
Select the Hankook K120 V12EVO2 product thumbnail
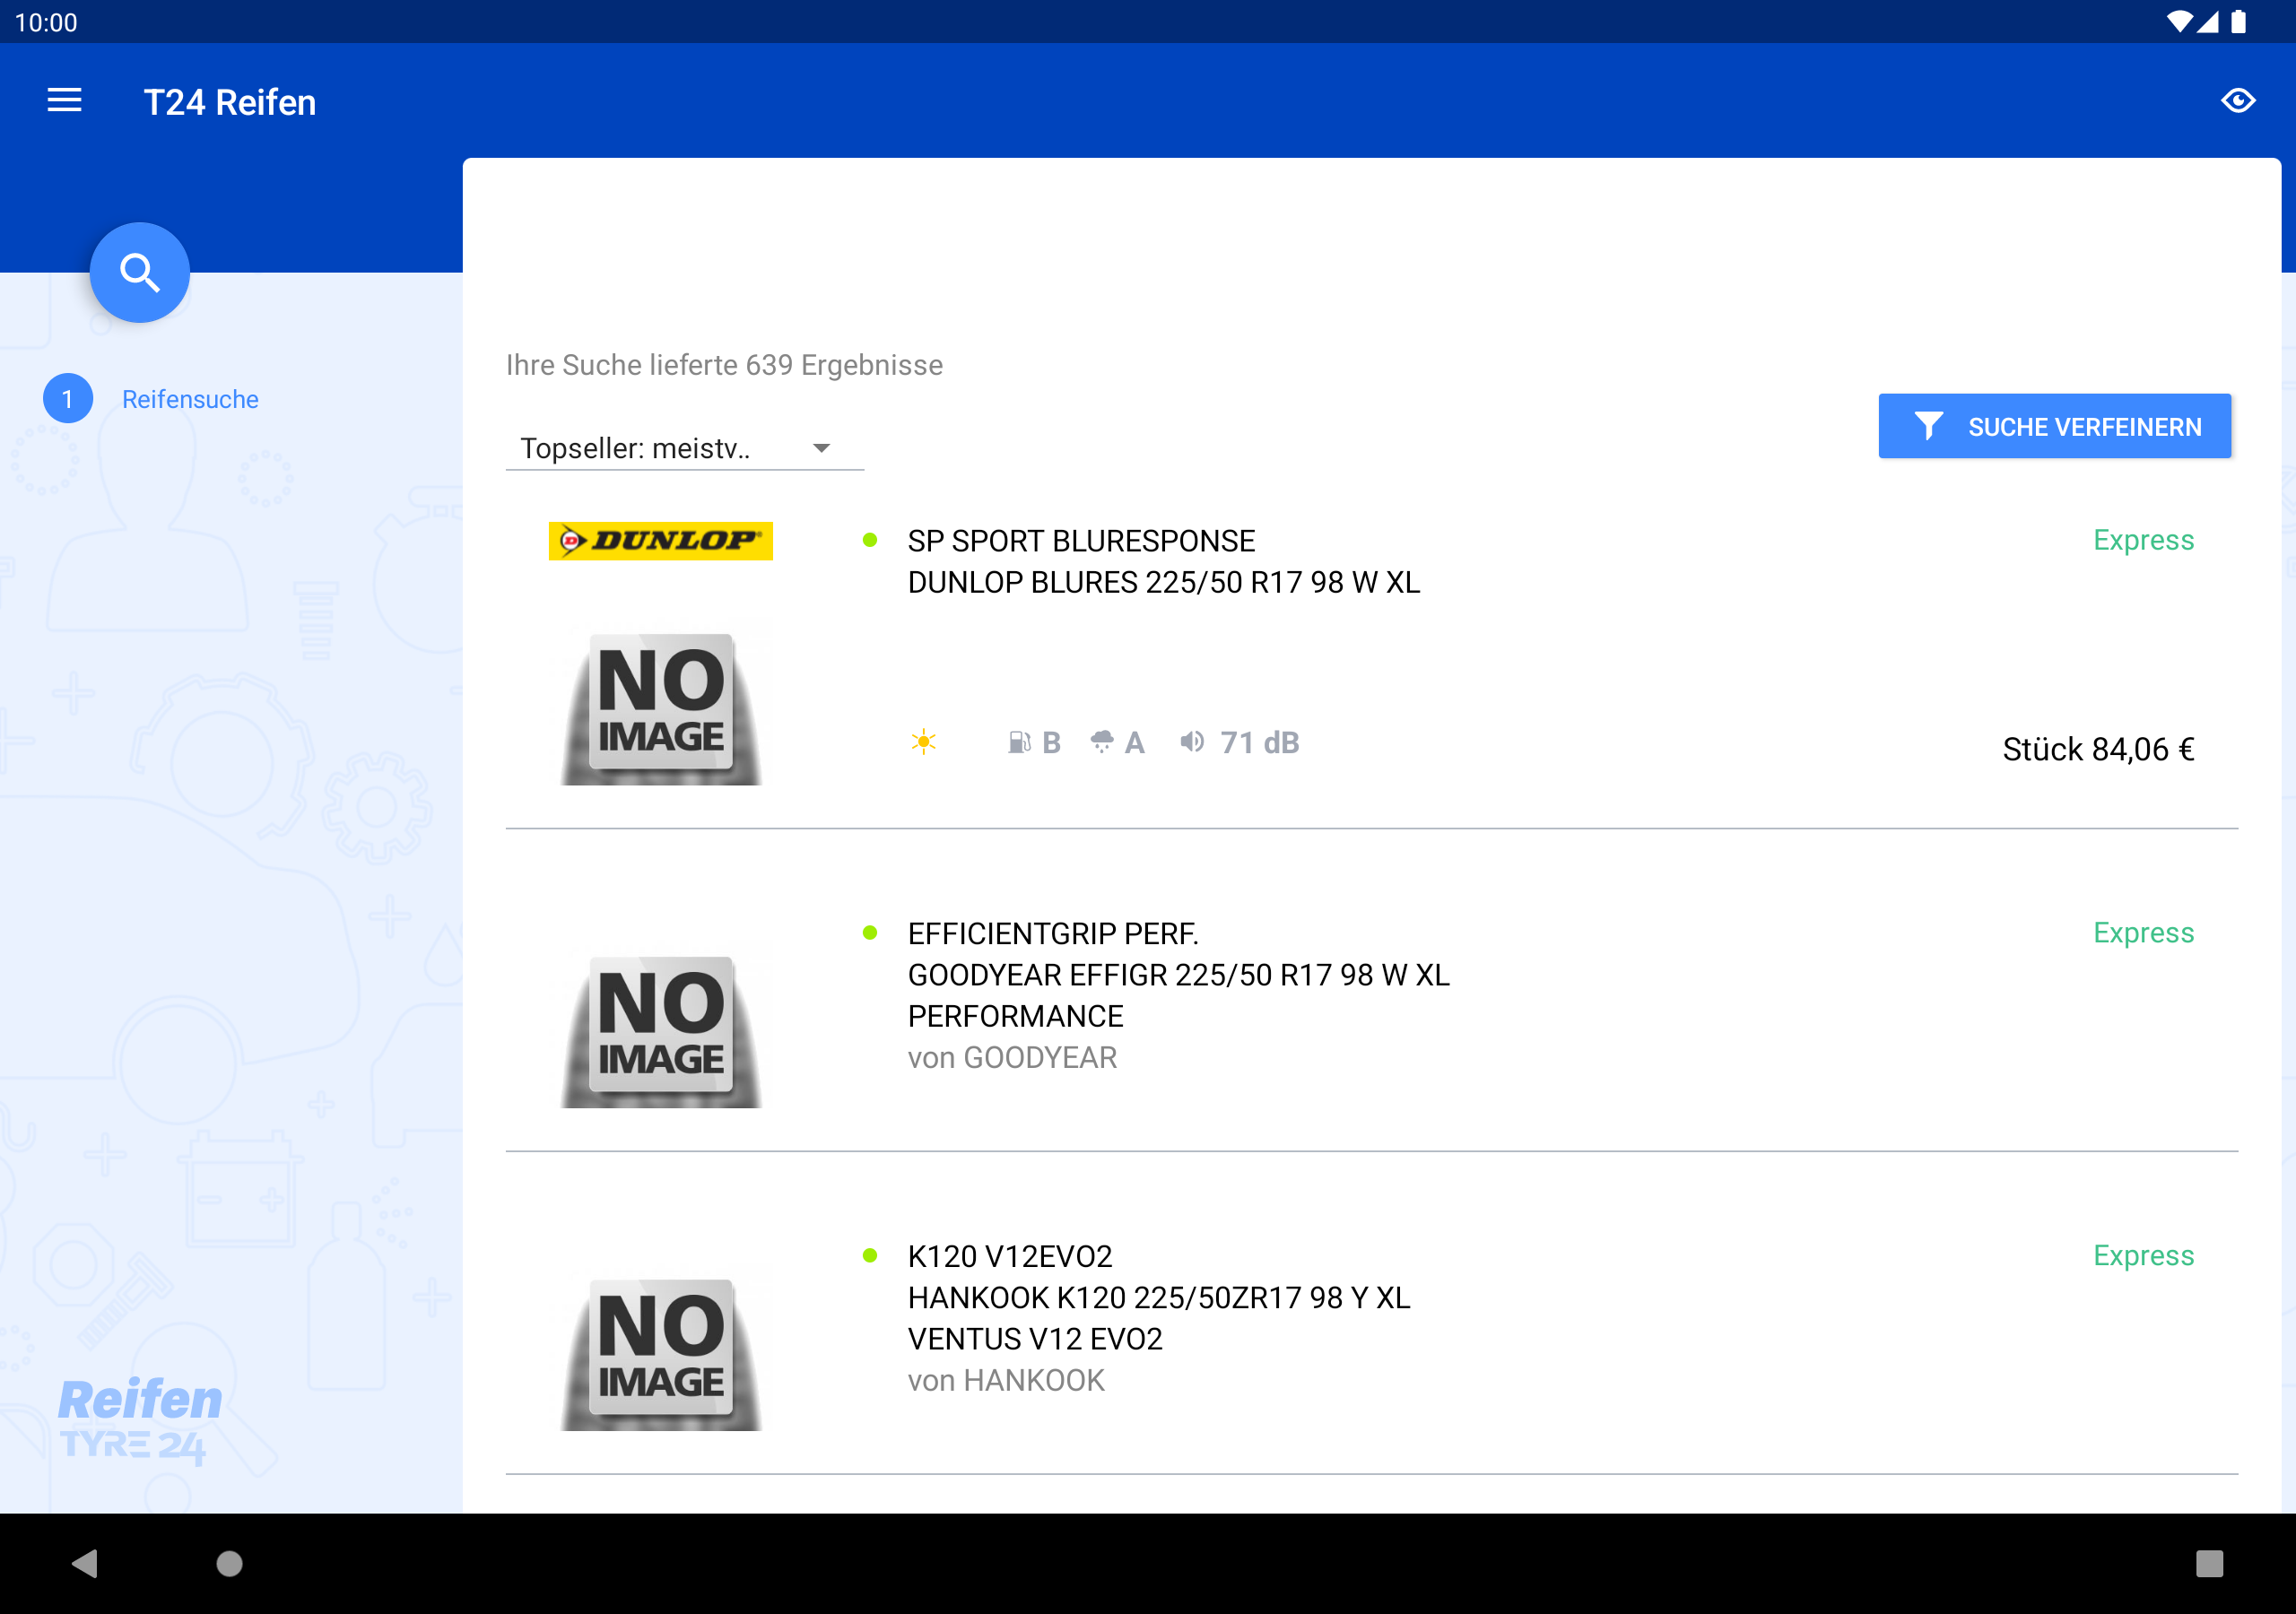pyautogui.click(x=661, y=1352)
